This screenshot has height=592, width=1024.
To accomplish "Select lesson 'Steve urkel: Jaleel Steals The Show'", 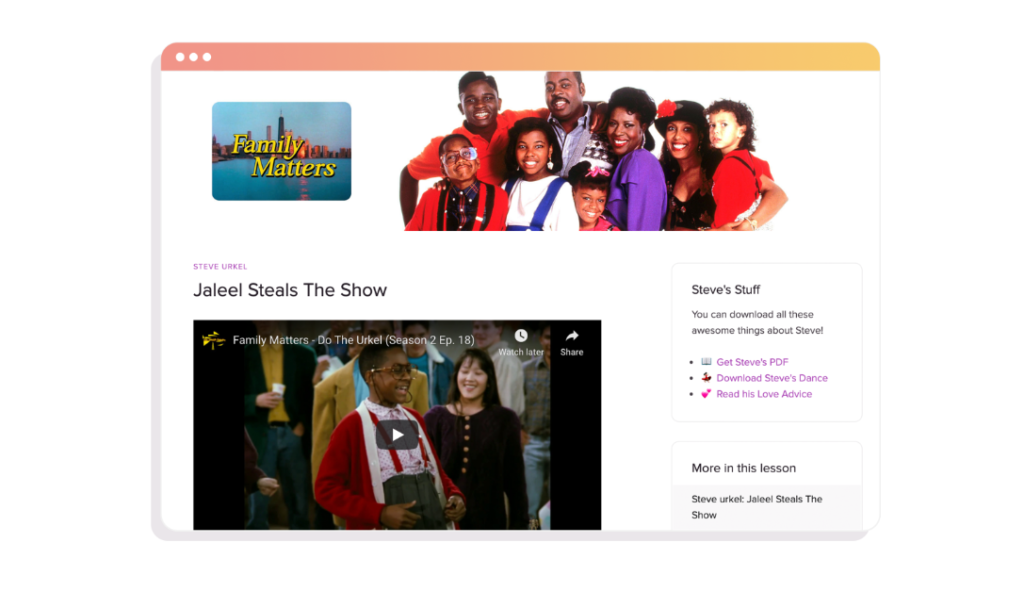I will pos(757,507).
